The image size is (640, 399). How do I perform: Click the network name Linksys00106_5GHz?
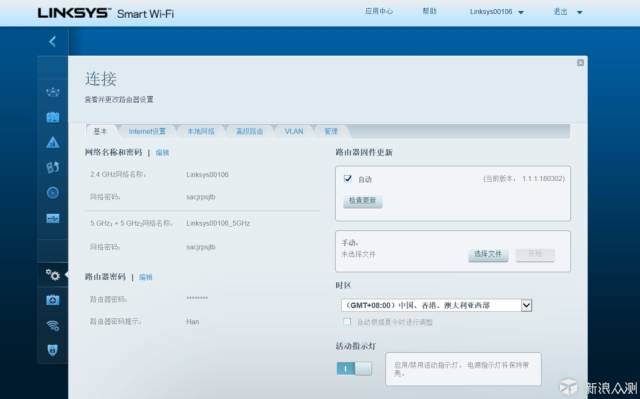(218, 223)
